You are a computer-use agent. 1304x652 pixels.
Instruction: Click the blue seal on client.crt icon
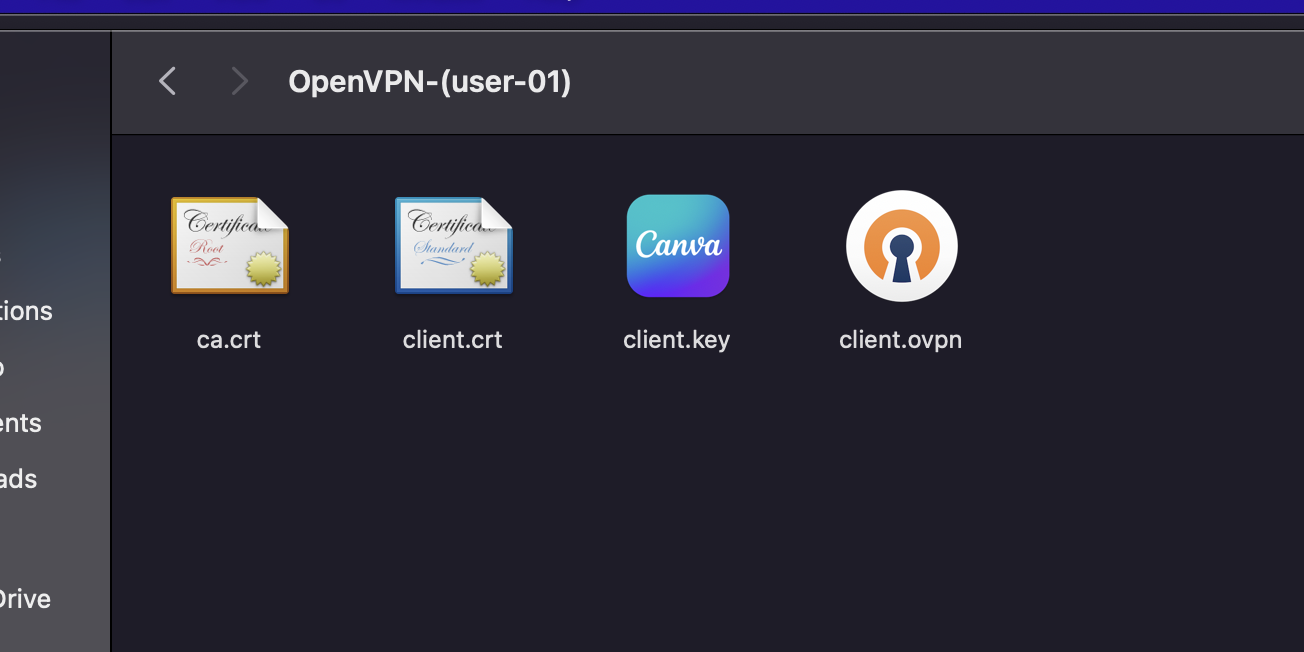pyautogui.click(x=486, y=266)
